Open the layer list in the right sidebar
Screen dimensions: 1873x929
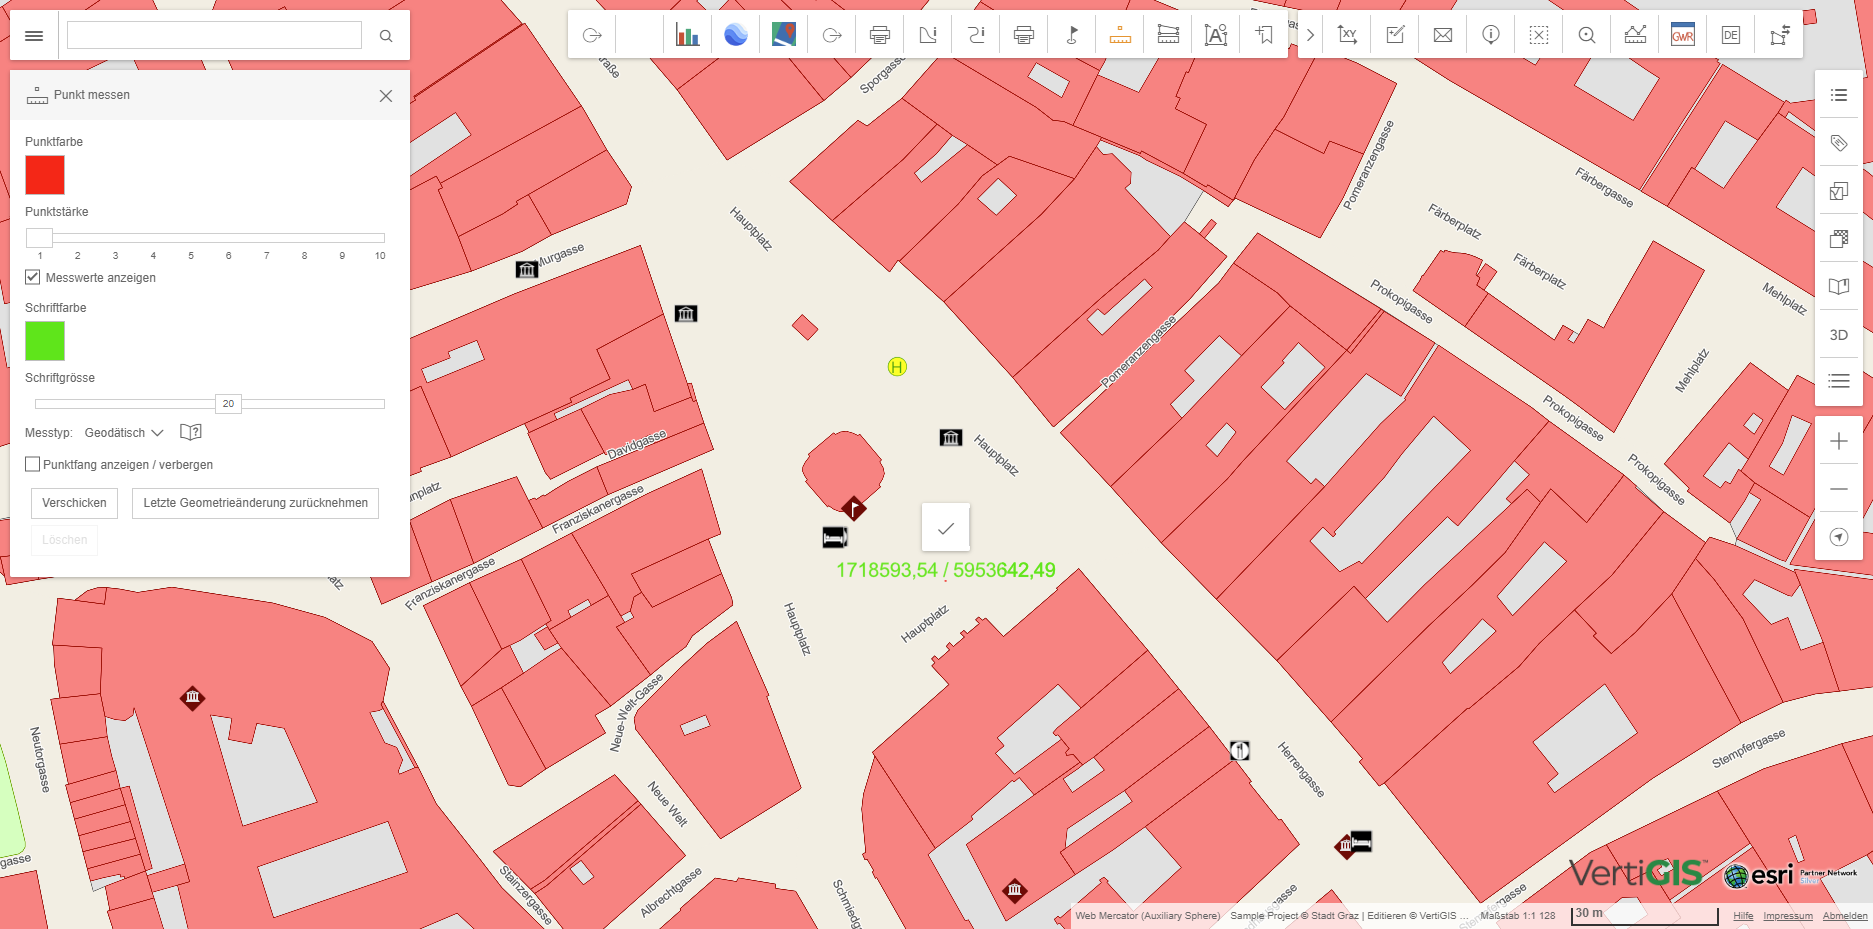[x=1838, y=95]
